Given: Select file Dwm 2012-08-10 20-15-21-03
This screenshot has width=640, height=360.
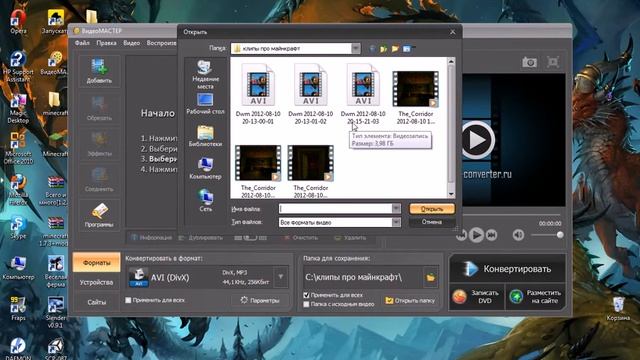Looking at the screenshot, I should tap(363, 94).
